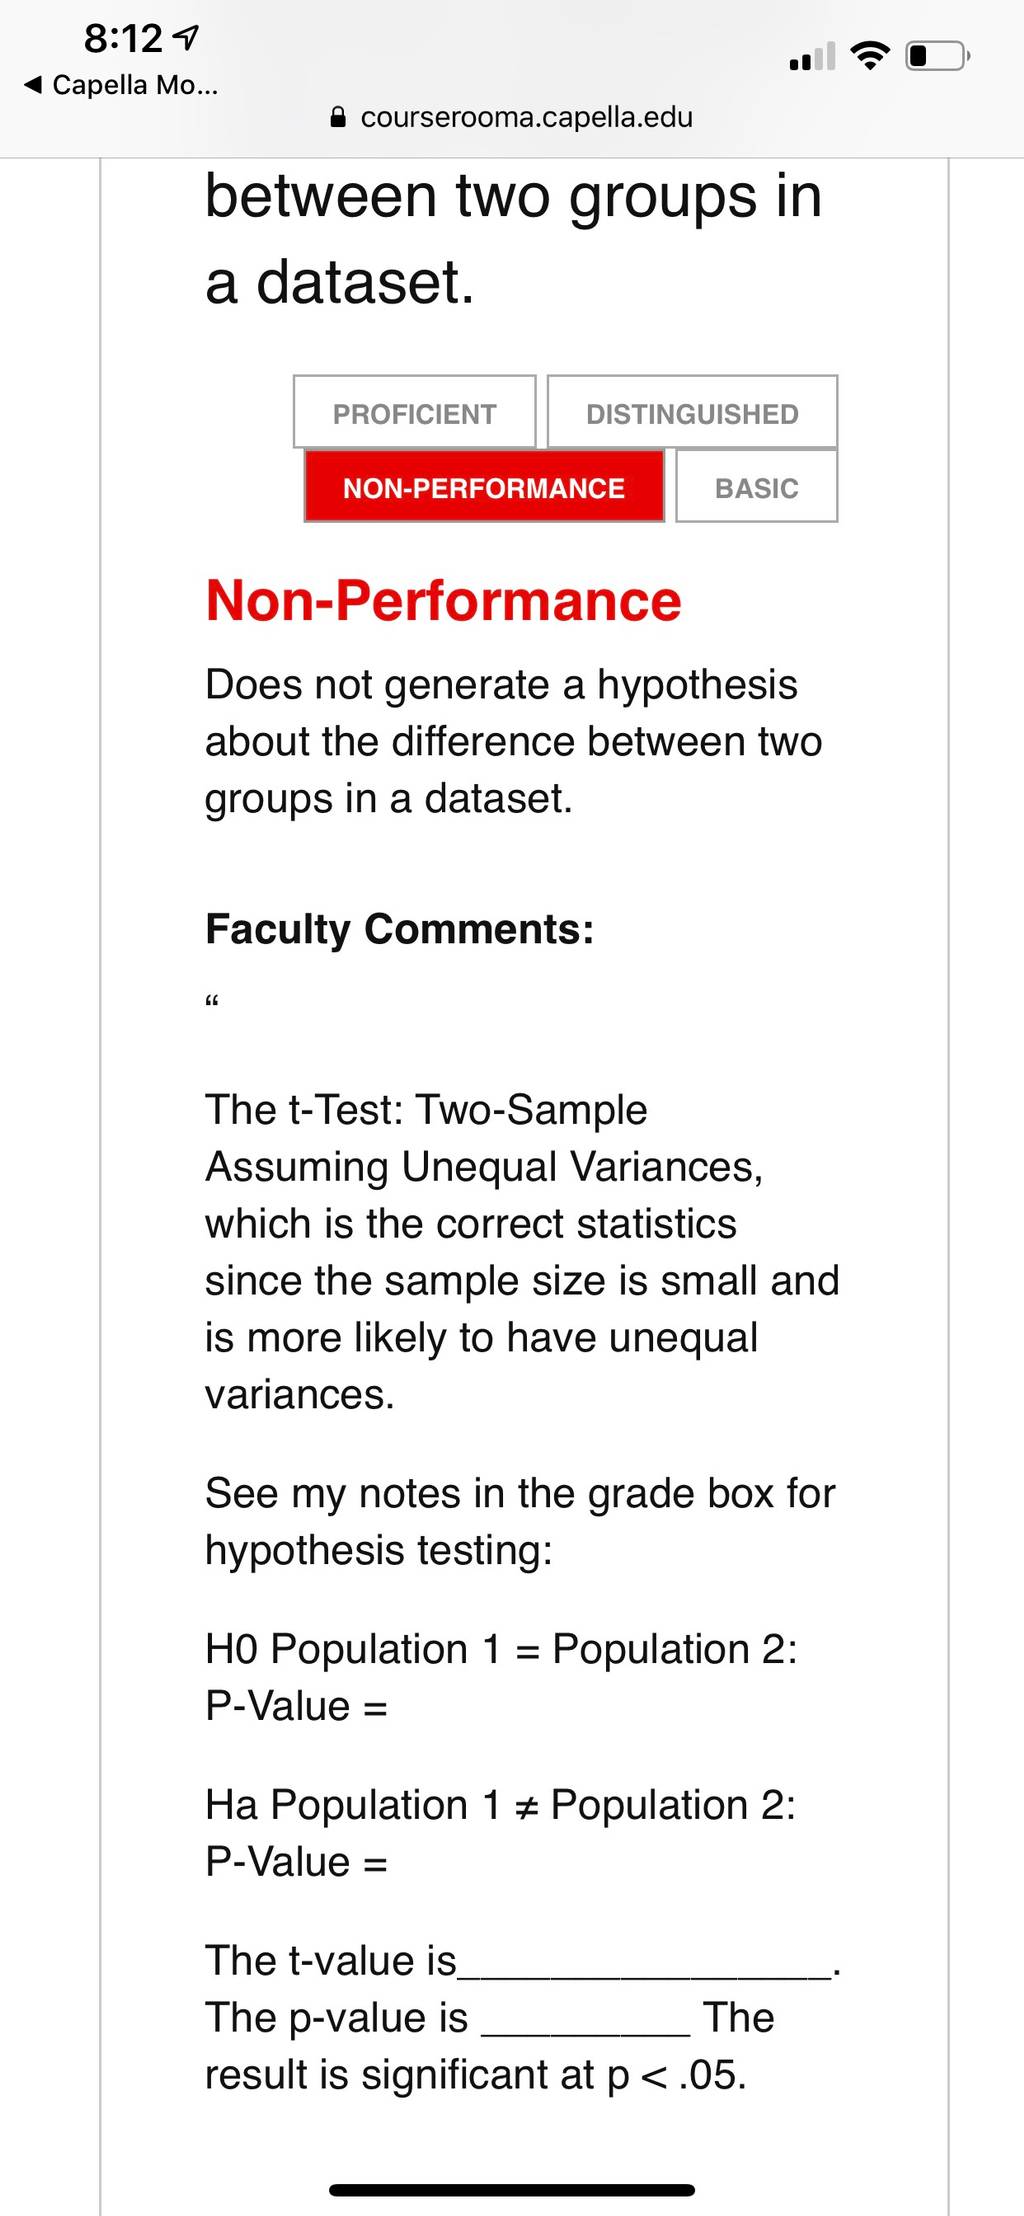The height and width of the screenshot is (2216, 1024).
Task: Tap the lock icon beside the URL
Action: (x=338, y=117)
